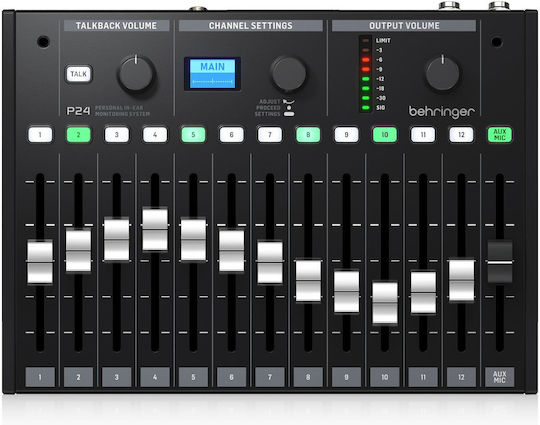Grab the channel 10 fader cap

click(385, 303)
